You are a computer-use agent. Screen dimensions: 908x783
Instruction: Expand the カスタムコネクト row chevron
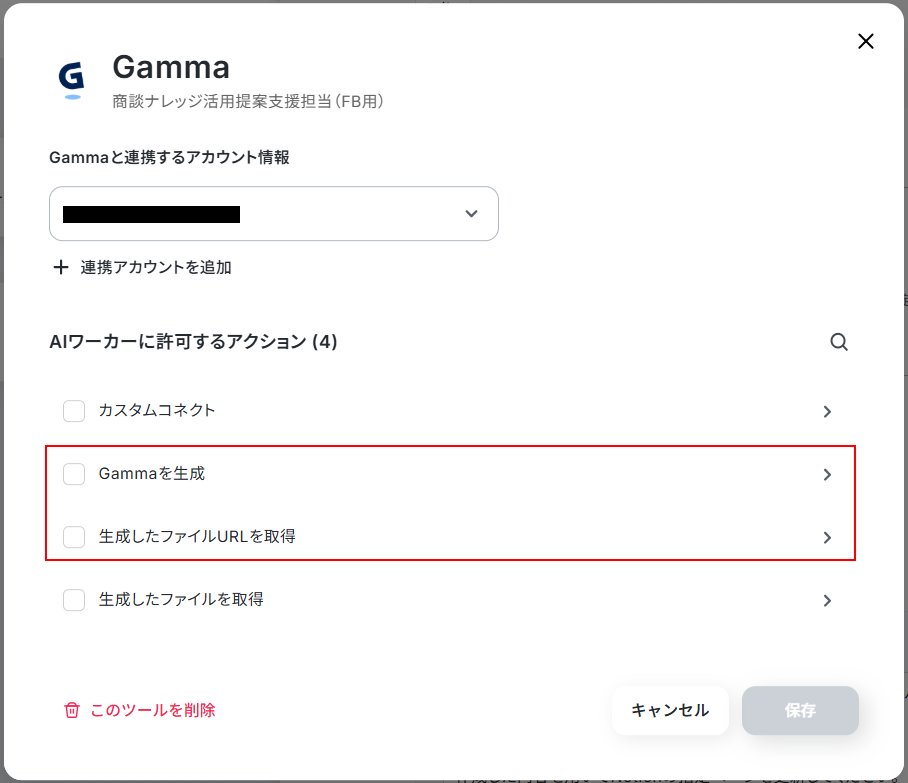click(x=828, y=412)
